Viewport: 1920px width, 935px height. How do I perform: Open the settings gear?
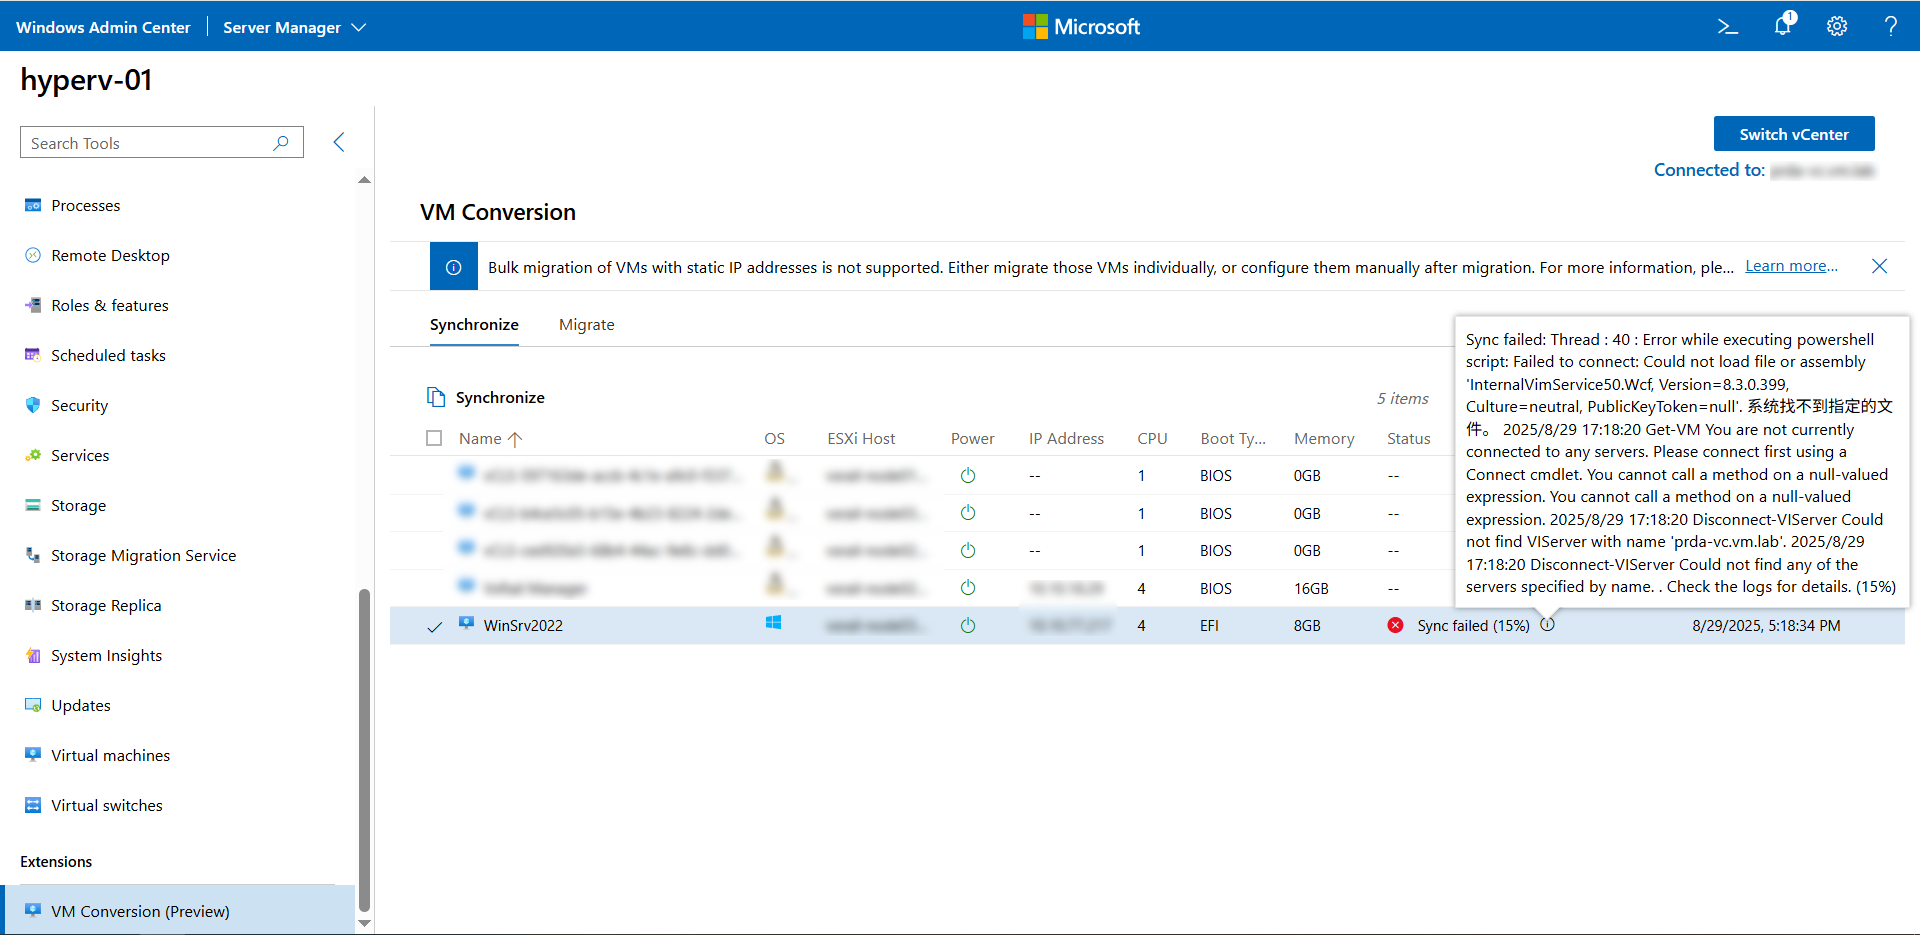pos(1837,27)
